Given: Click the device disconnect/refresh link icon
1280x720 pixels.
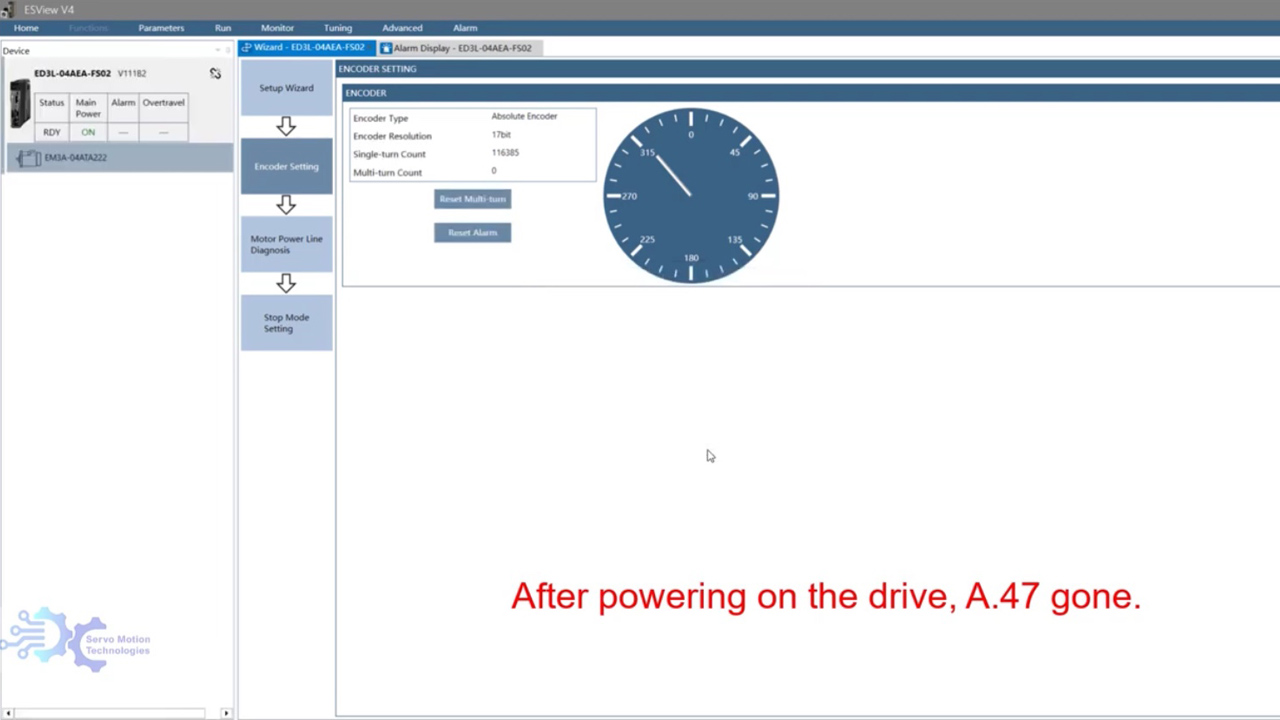Looking at the screenshot, I should point(215,74).
